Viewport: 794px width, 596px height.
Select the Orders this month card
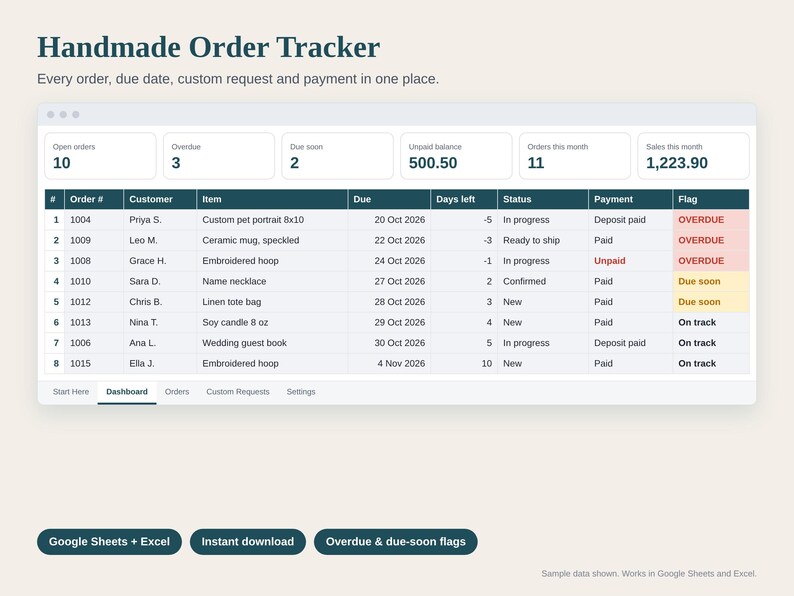575,156
